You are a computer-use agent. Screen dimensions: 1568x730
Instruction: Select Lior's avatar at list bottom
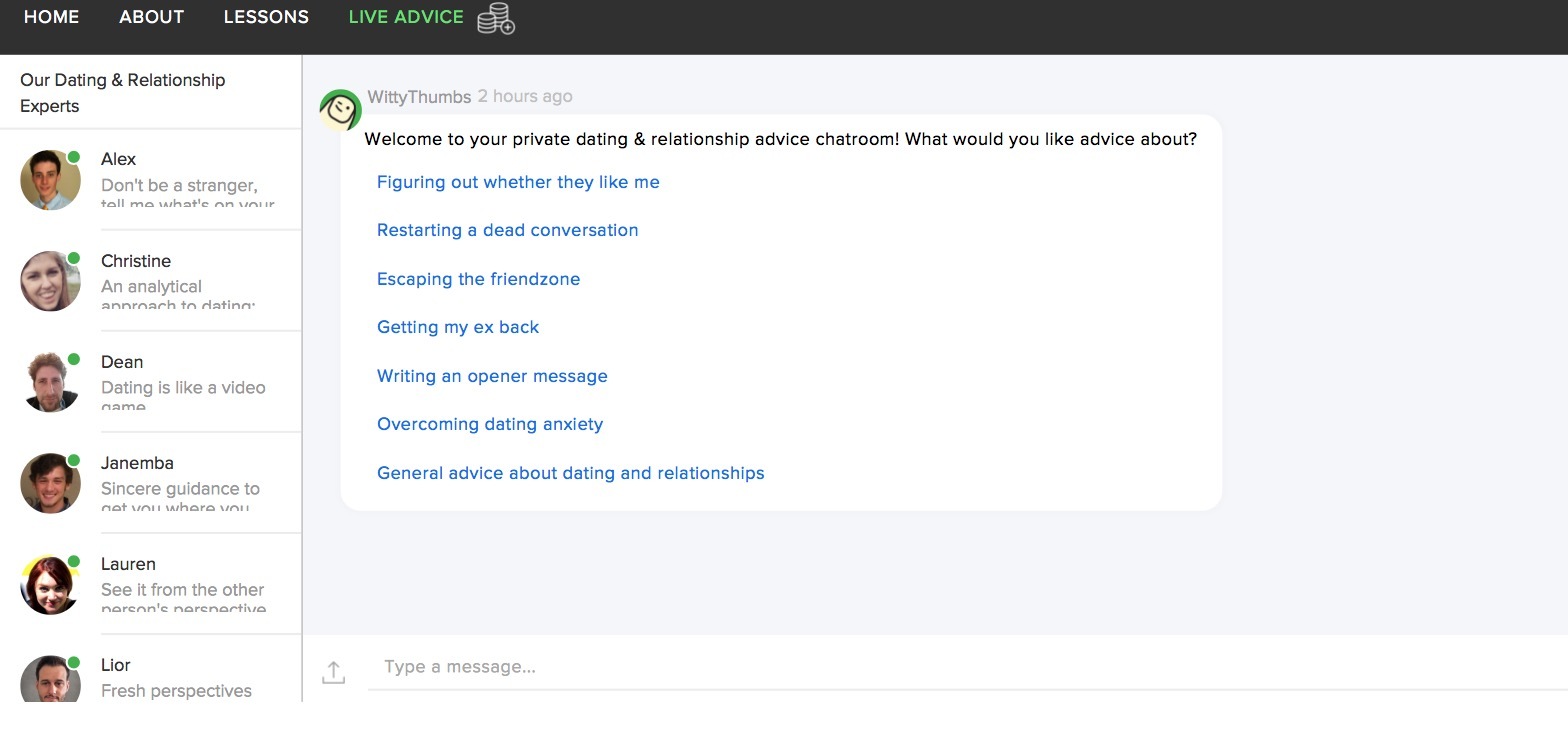(50, 681)
